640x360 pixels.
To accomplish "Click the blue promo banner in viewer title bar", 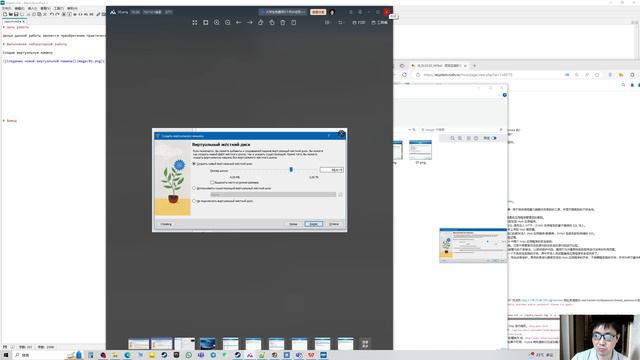I will [283, 12].
